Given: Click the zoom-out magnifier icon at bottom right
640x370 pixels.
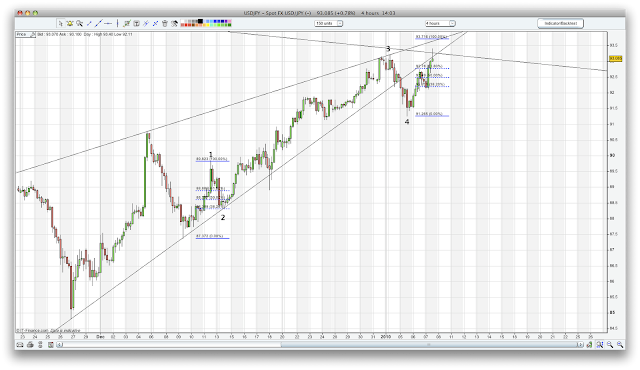Looking at the screenshot, I should [610, 345].
